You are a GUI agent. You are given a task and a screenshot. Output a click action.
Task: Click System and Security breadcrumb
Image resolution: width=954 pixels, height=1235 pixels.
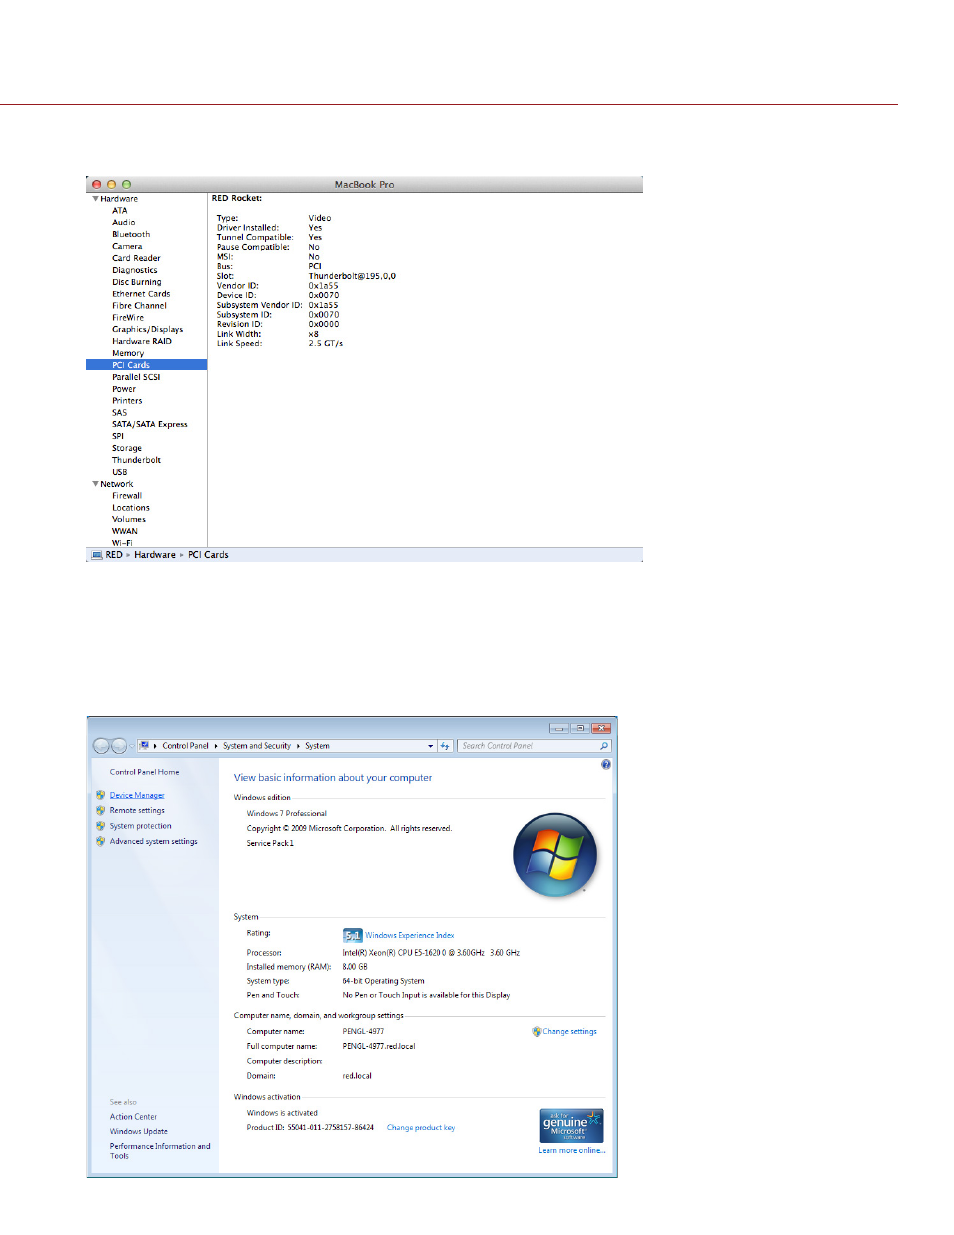257,746
